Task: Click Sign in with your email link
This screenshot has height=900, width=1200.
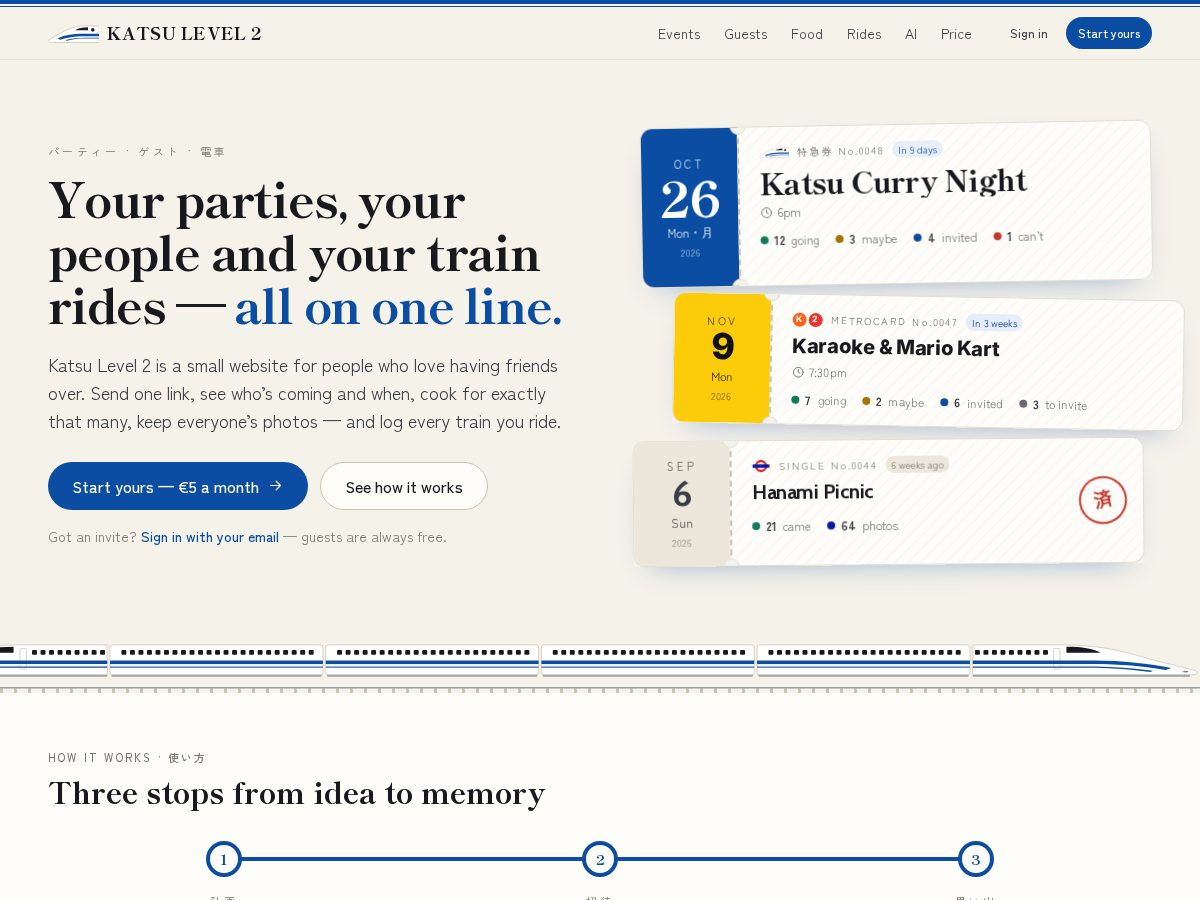Action: (x=210, y=537)
